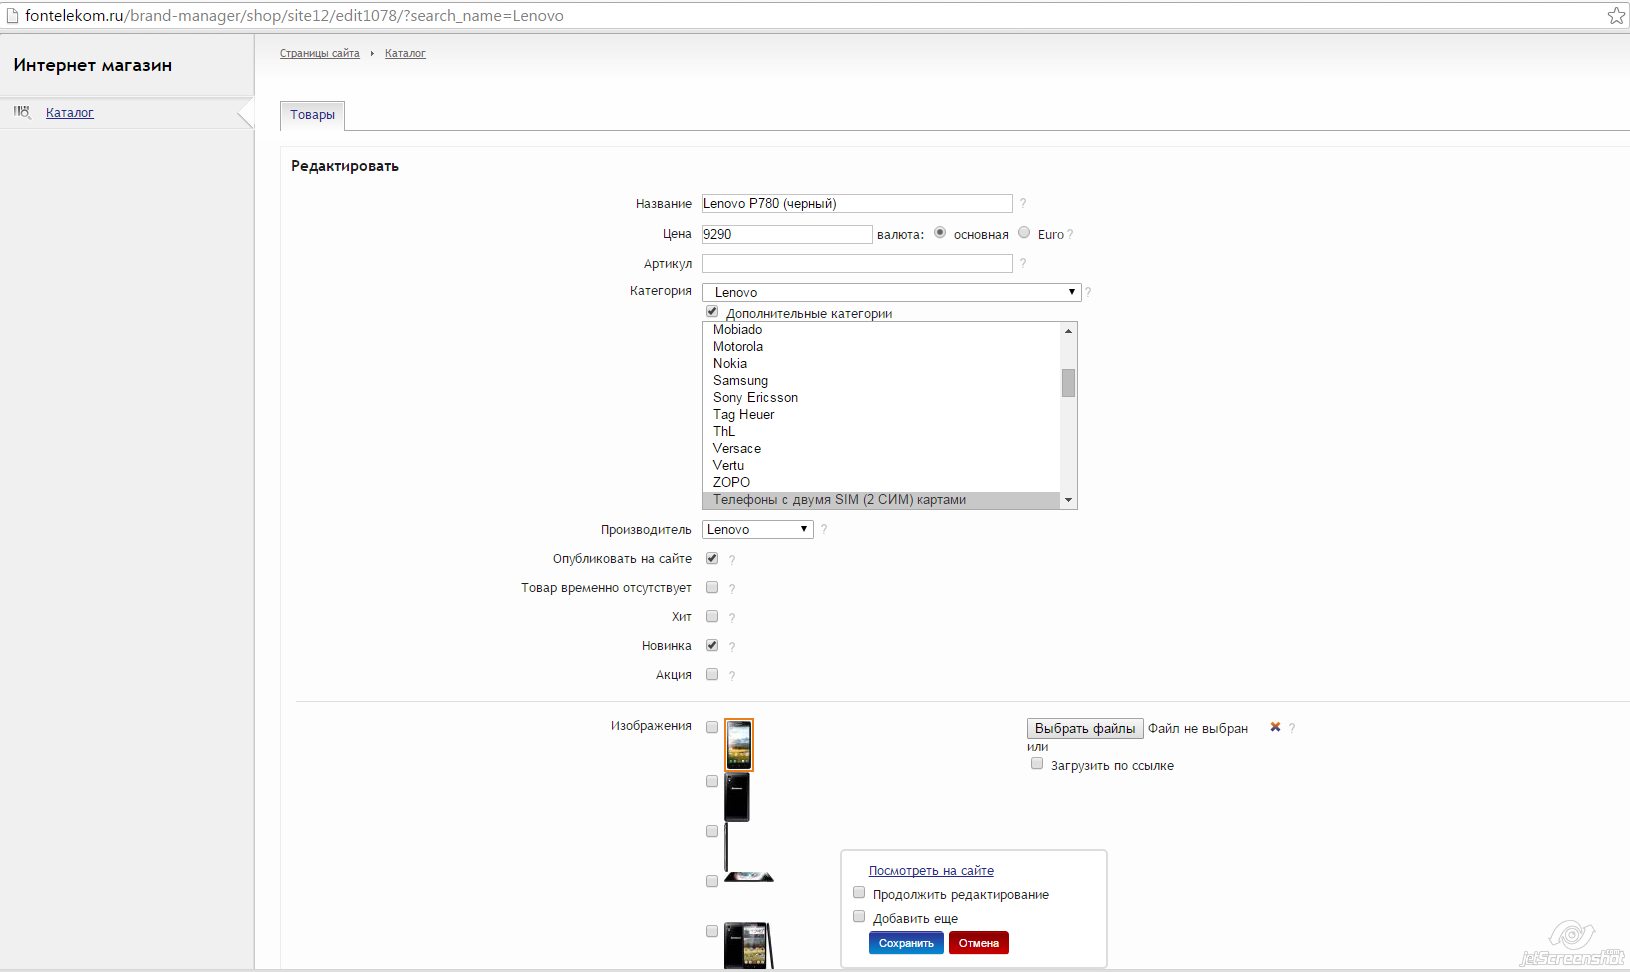Toggle the Дополнительные категории checkbox
The image size is (1630, 972).
pyautogui.click(x=712, y=312)
